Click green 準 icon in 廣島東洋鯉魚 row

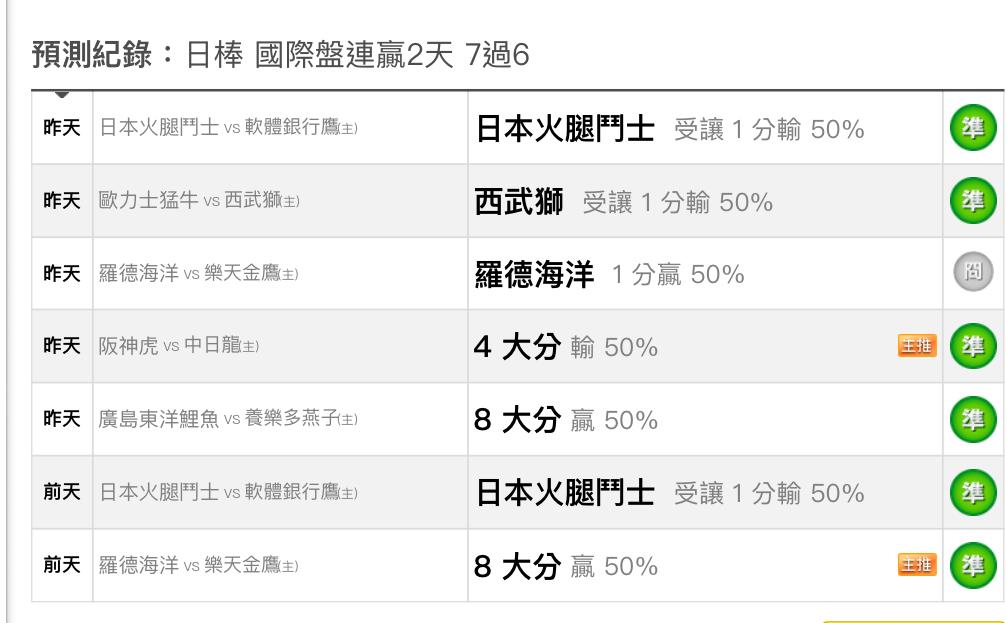[973, 420]
